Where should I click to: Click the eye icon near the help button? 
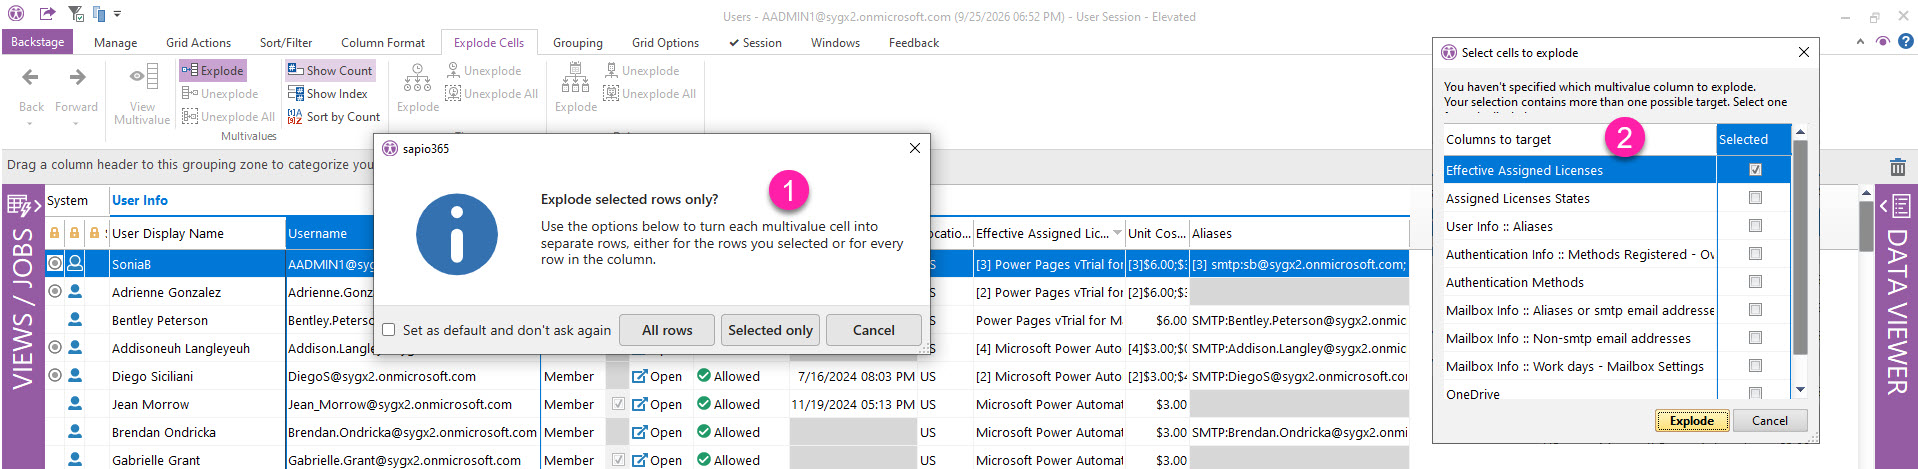coord(1882,41)
